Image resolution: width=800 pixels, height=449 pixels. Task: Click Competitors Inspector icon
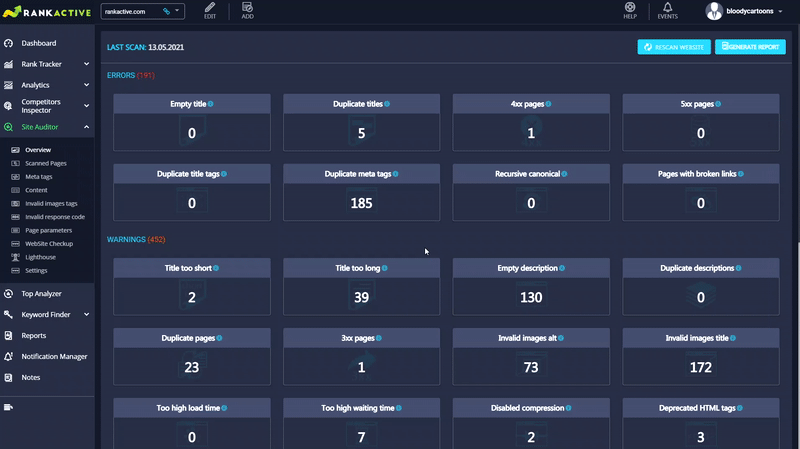click(8, 106)
